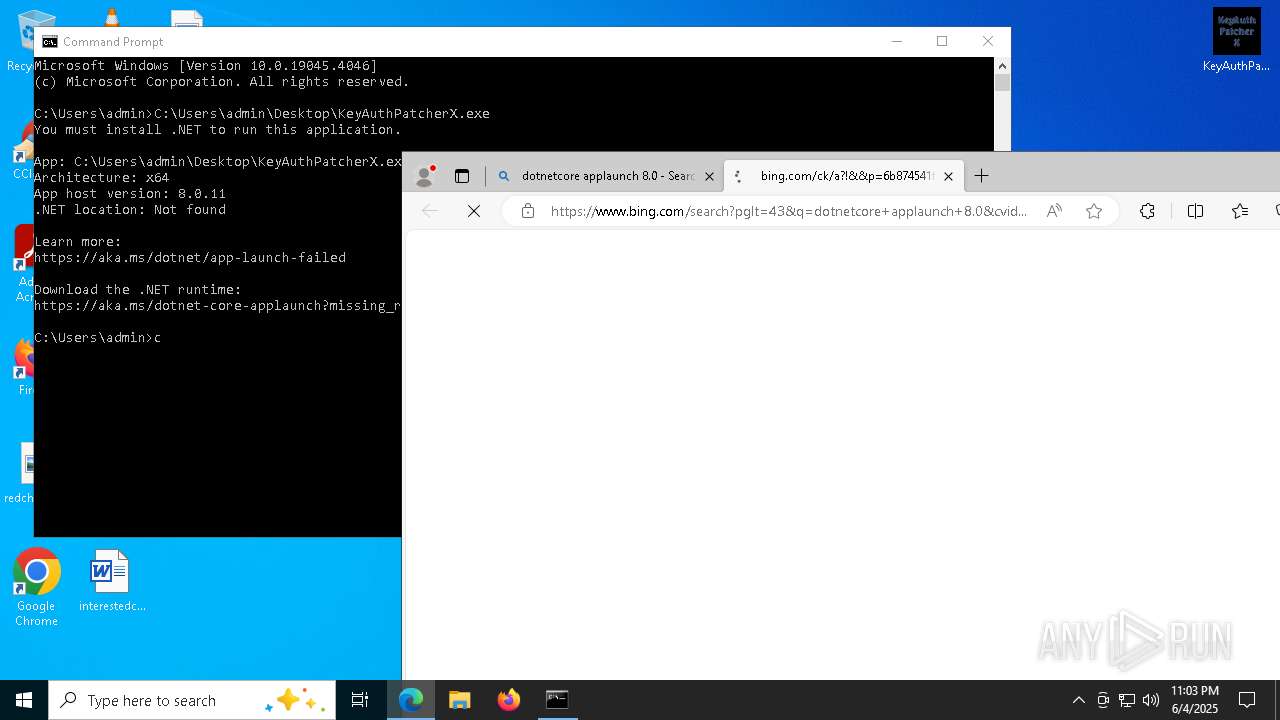Maximize the Command Prompt window
1280x720 pixels.
(942, 41)
